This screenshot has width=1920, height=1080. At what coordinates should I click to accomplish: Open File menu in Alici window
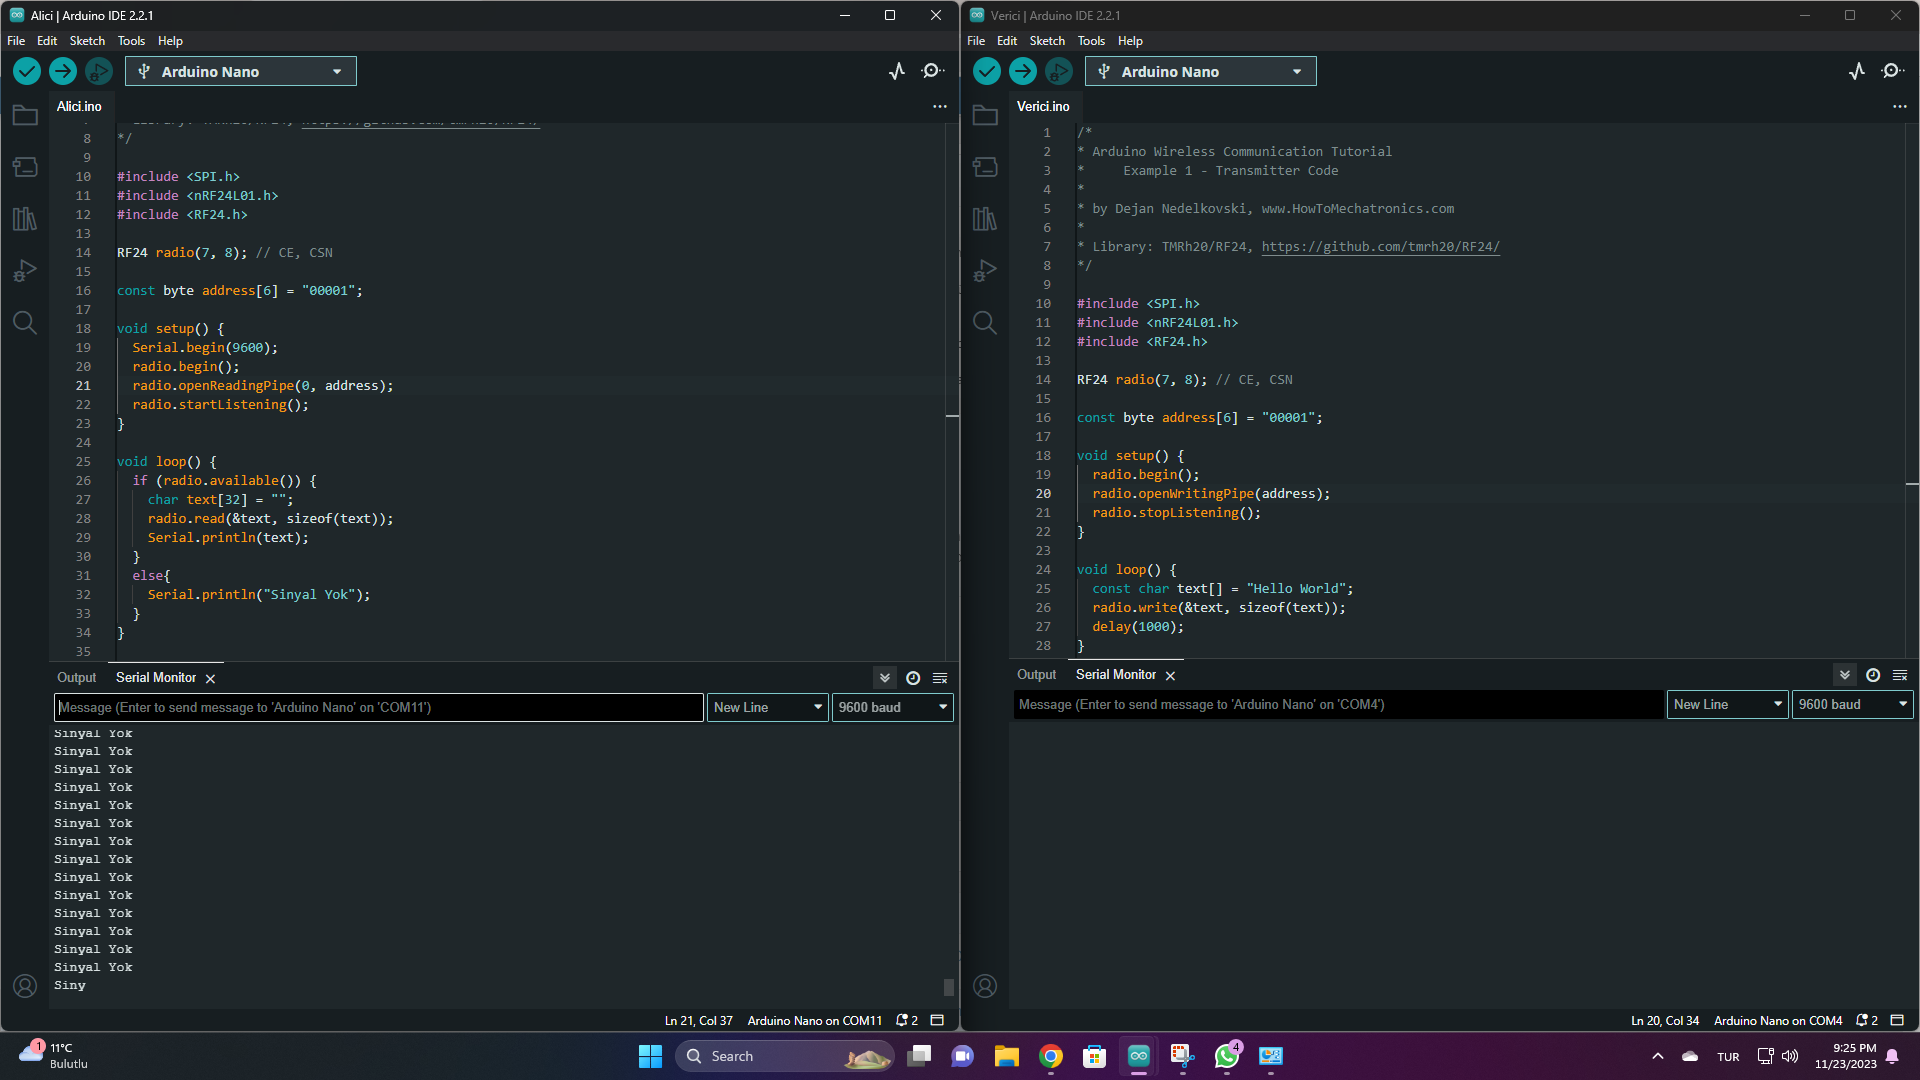point(16,41)
